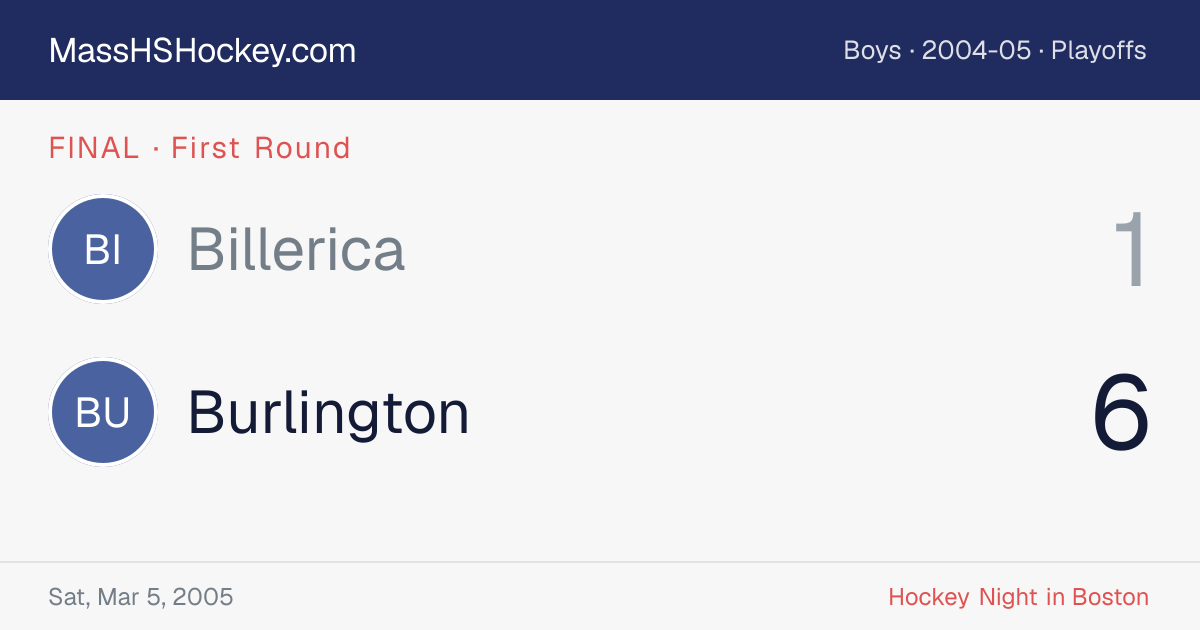Select the Boys category label
Image resolution: width=1200 pixels, height=630 pixels.
pyautogui.click(x=872, y=50)
